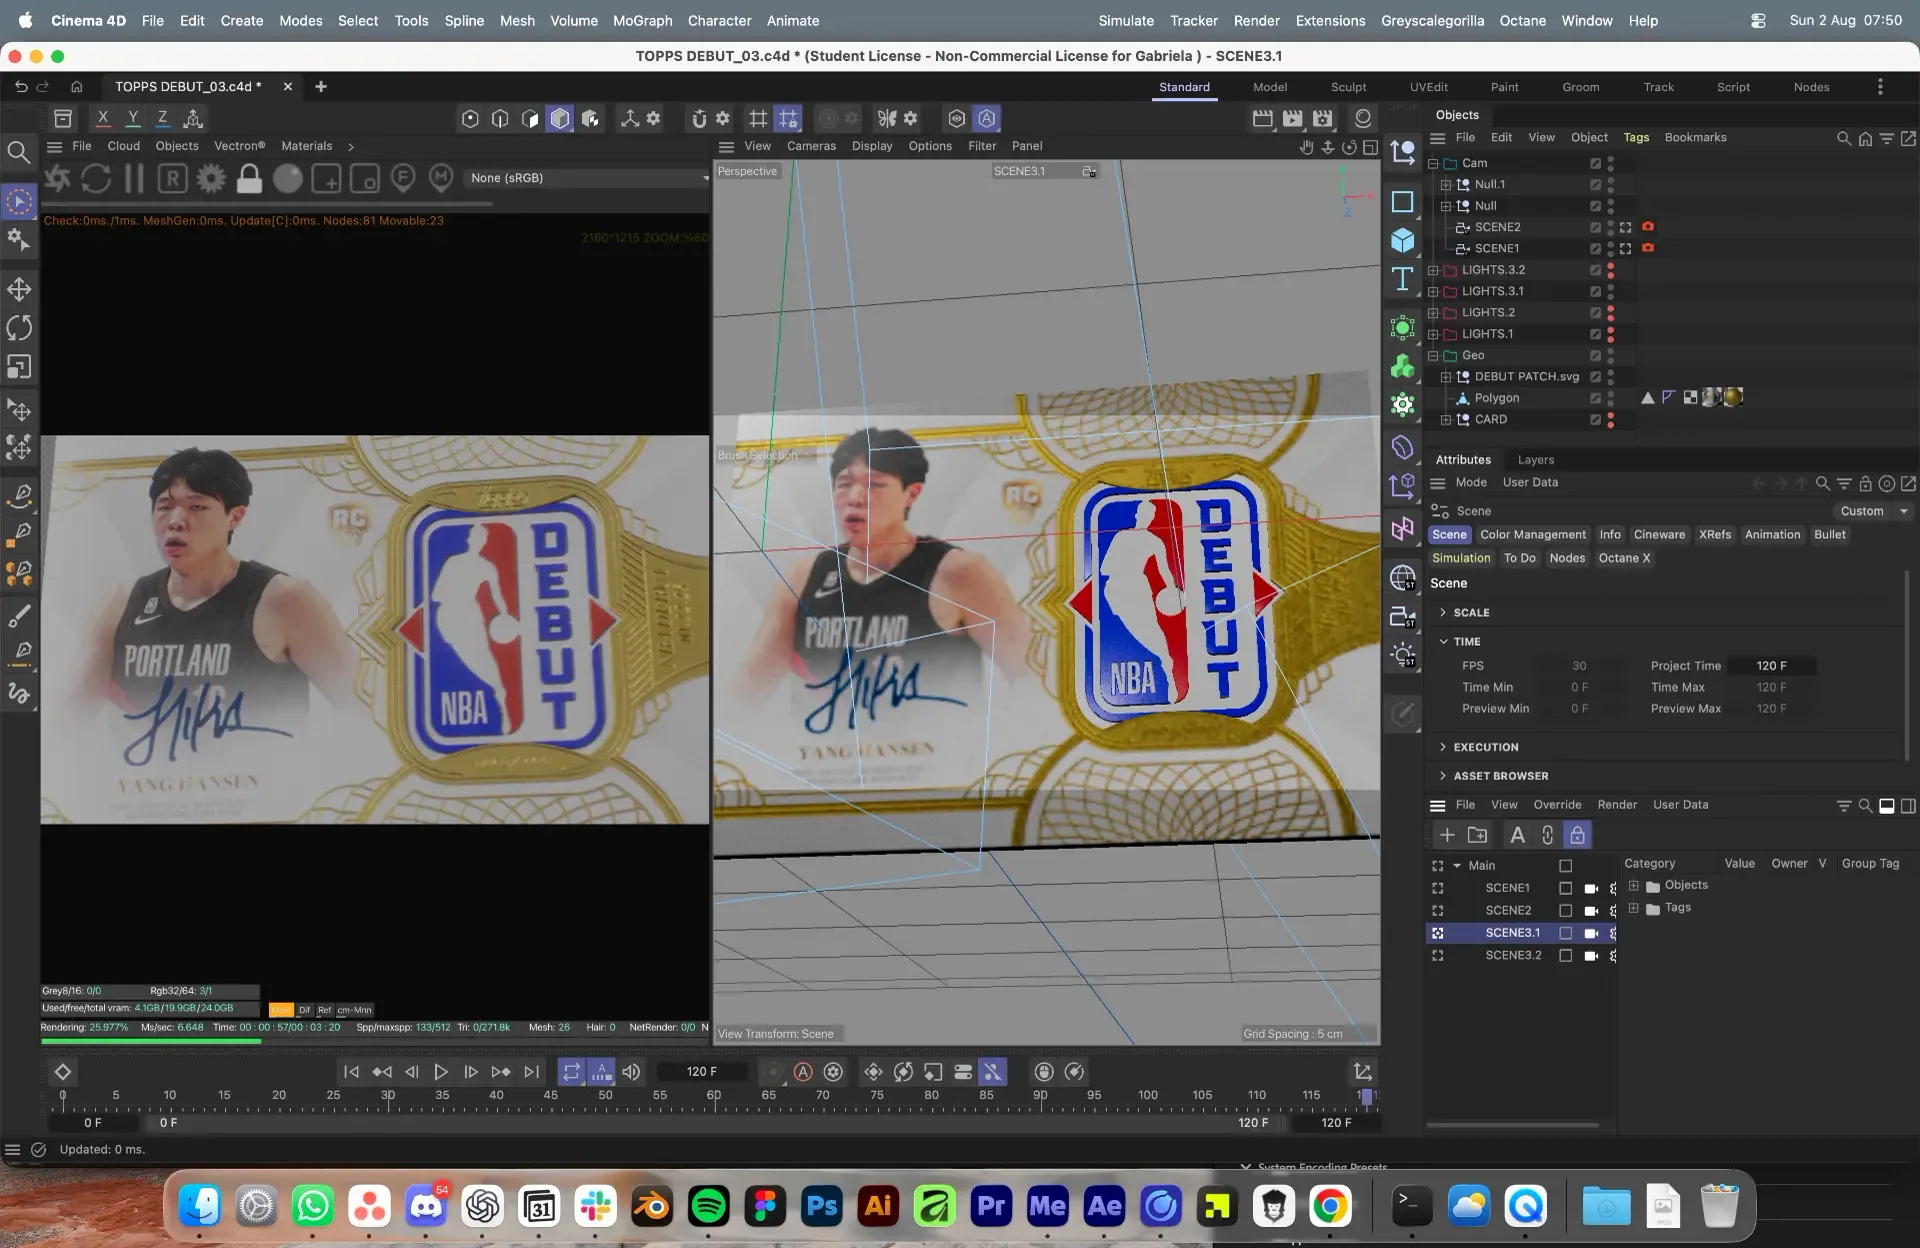Toggle the Y axis lock
This screenshot has height=1248, width=1920.
pos(132,118)
